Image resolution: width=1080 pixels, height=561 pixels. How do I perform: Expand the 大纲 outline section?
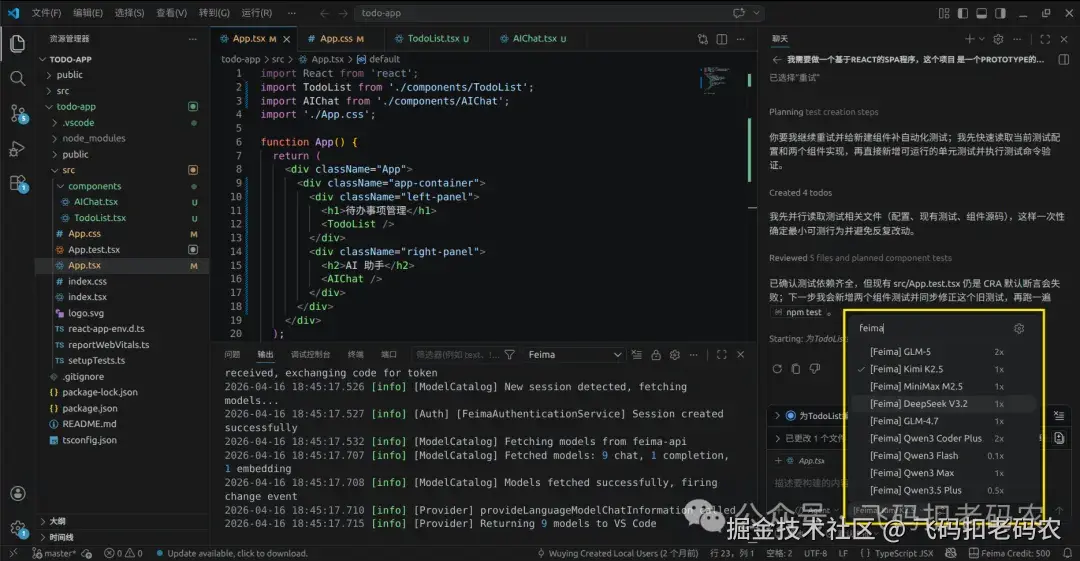click(58, 521)
